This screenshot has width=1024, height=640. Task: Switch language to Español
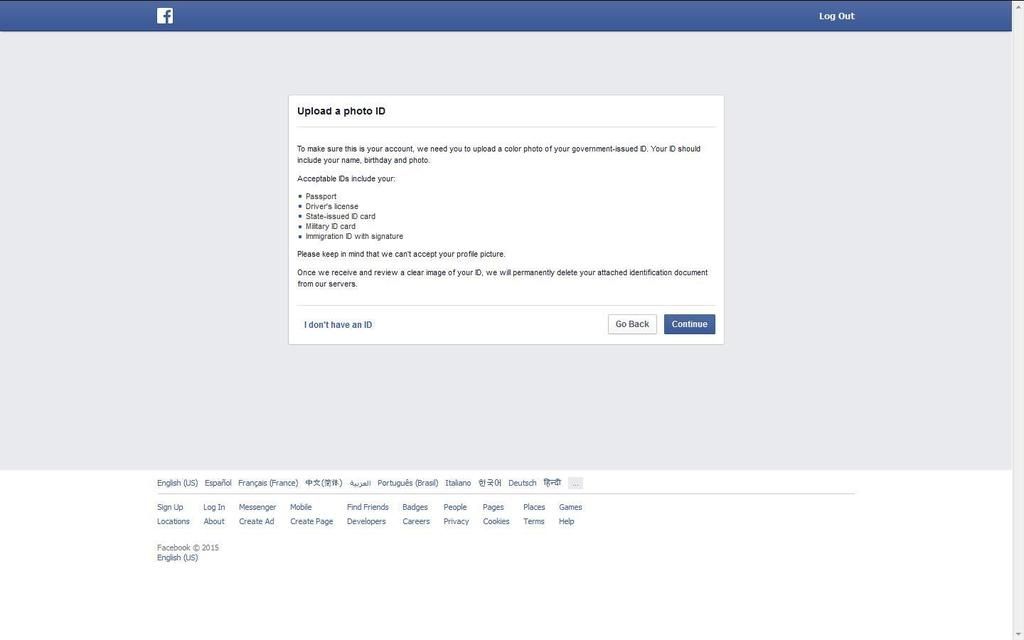click(218, 483)
